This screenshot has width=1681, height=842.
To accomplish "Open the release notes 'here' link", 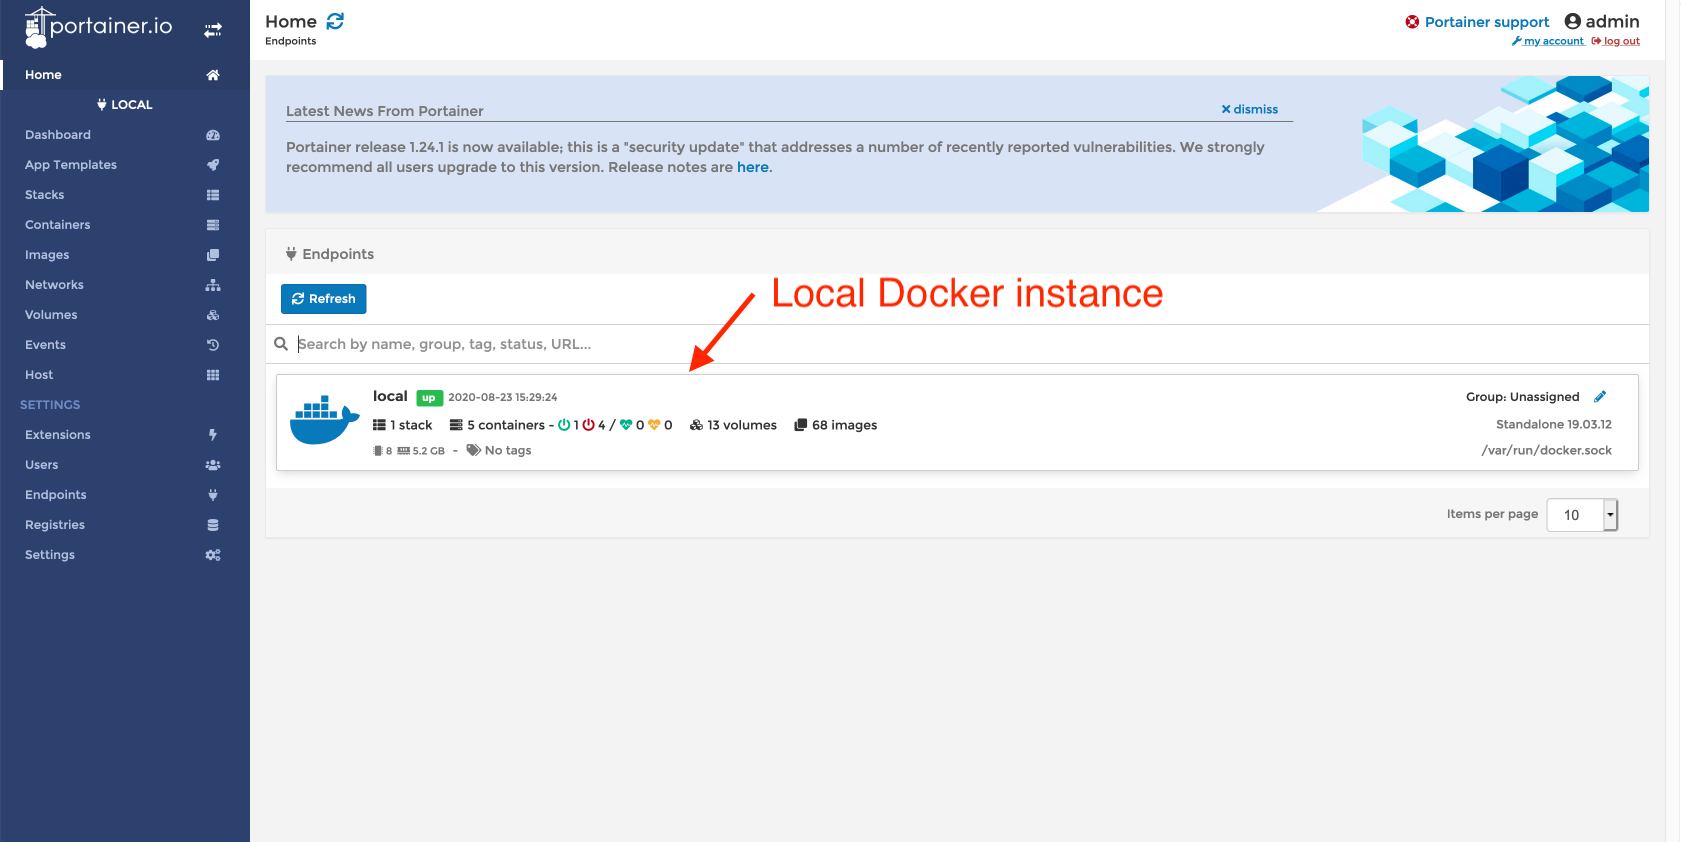I will pos(753,167).
